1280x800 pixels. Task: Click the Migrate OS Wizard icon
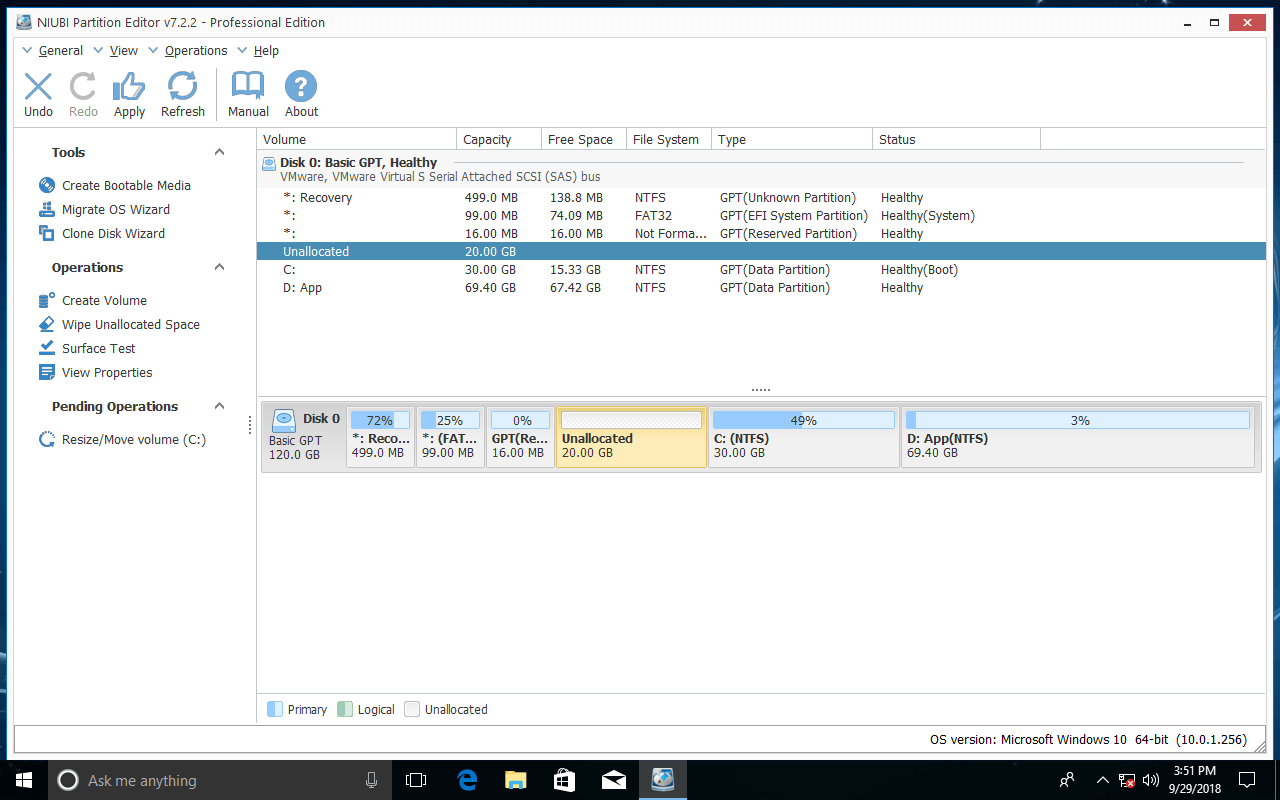pos(46,209)
